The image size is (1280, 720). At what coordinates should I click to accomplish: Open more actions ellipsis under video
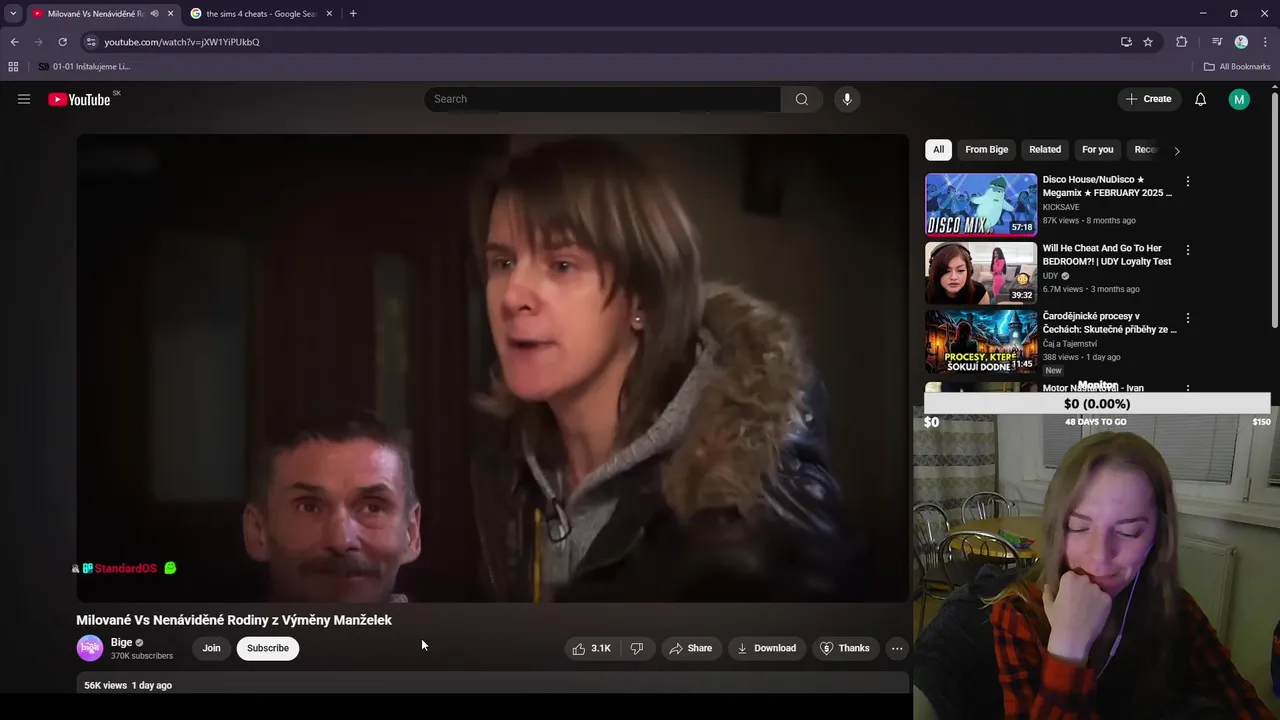[x=897, y=648]
